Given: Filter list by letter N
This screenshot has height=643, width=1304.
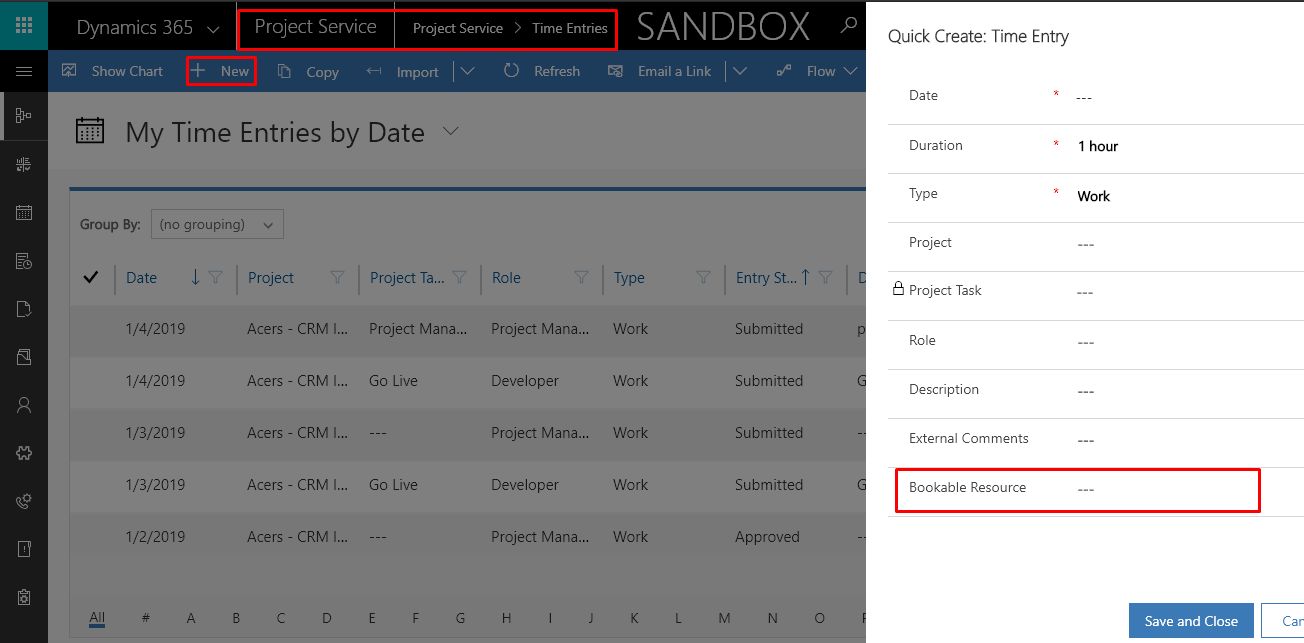Looking at the screenshot, I should point(773,618).
